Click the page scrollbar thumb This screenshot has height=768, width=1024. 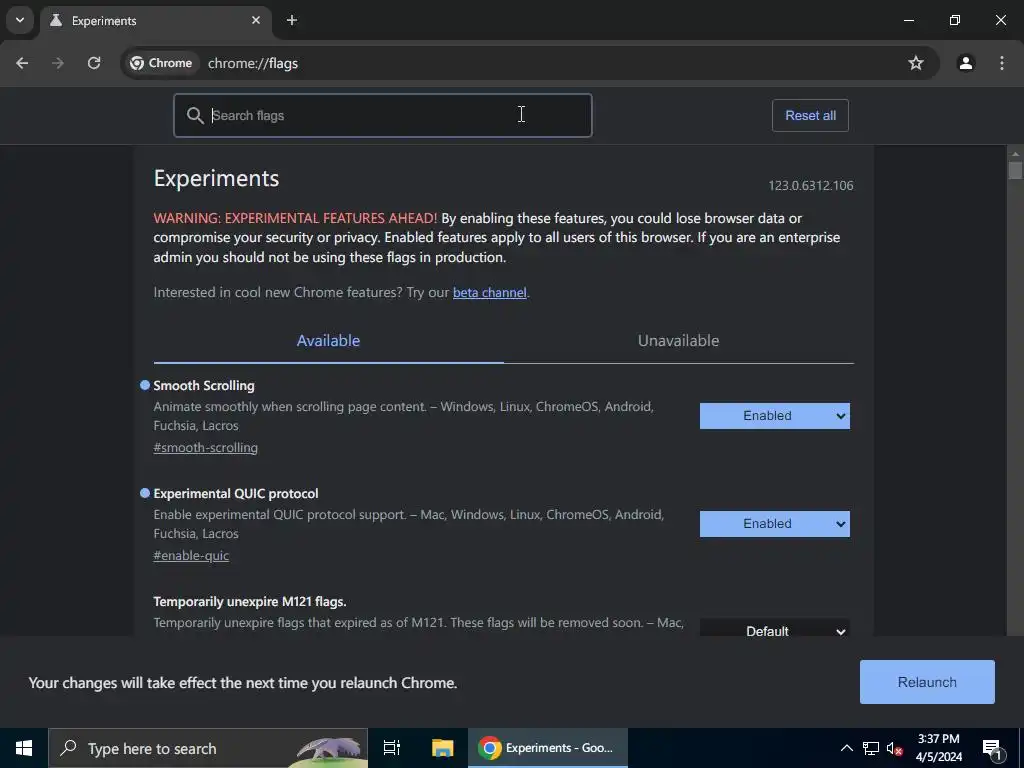[1014, 170]
